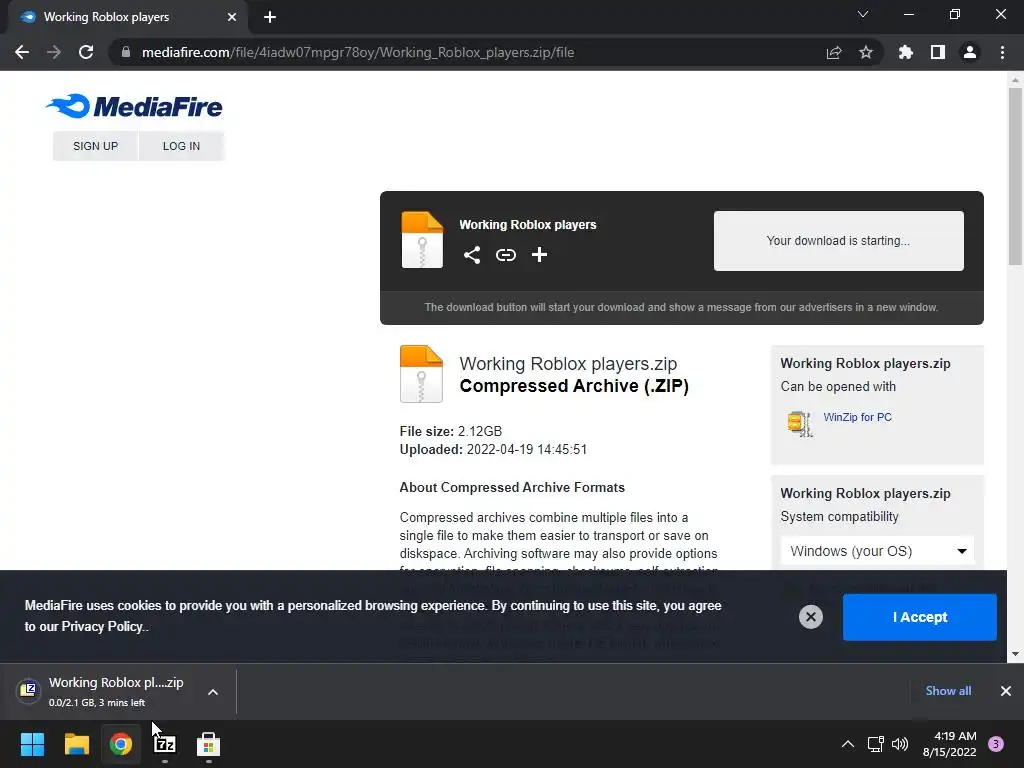
Task: Open File Explorer from the taskbar
Action: click(76, 744)
